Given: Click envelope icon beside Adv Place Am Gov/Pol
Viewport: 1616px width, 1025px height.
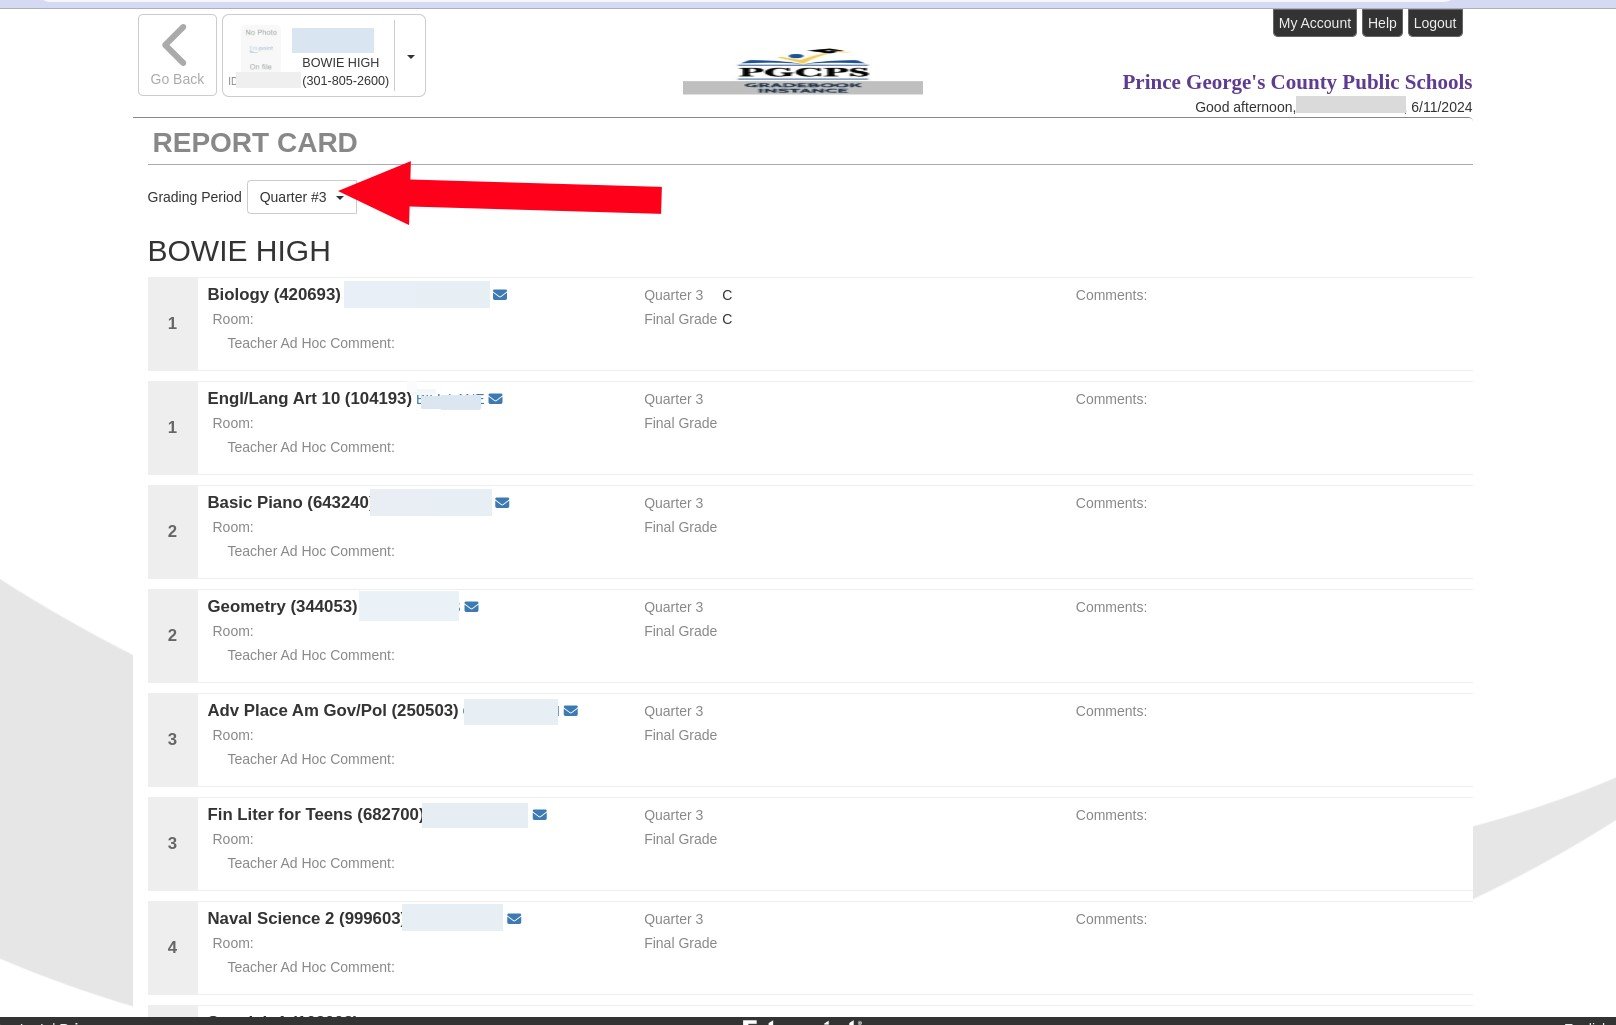Looking at the screenshot, I should coord(571,711).
